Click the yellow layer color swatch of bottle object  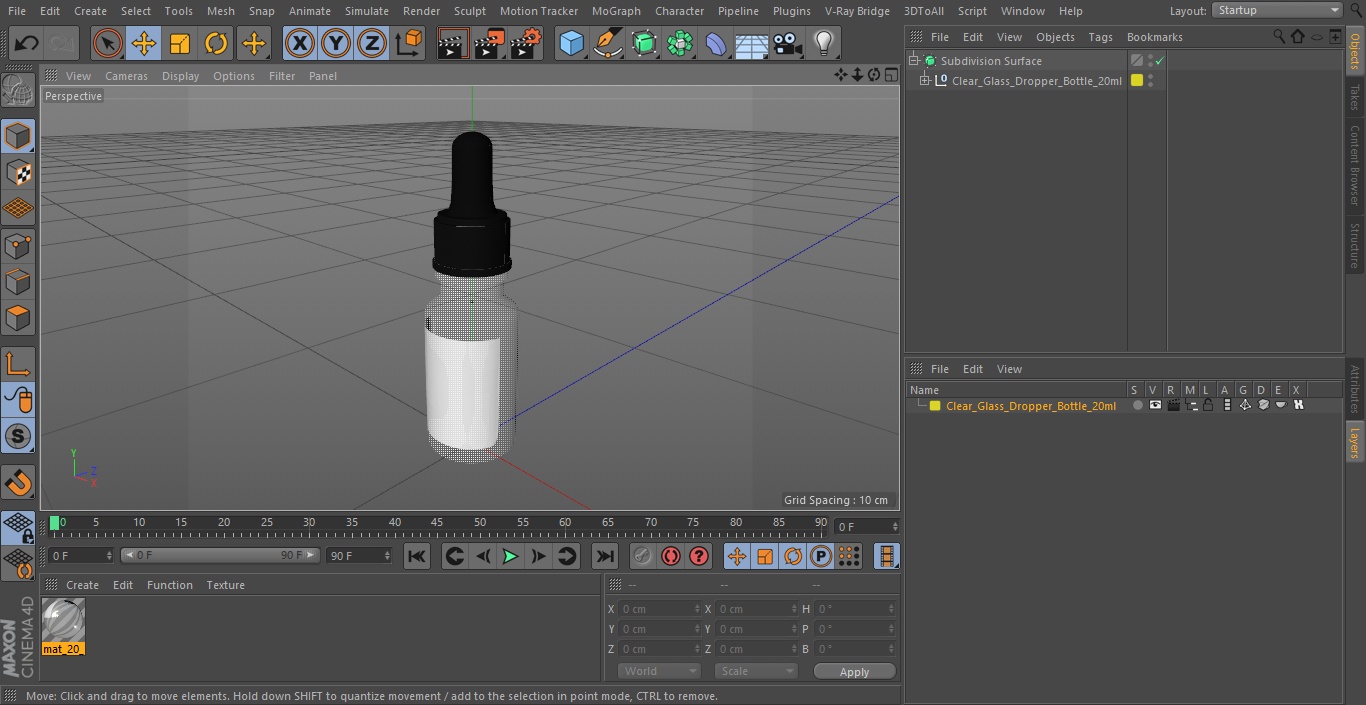[1137, 81]
